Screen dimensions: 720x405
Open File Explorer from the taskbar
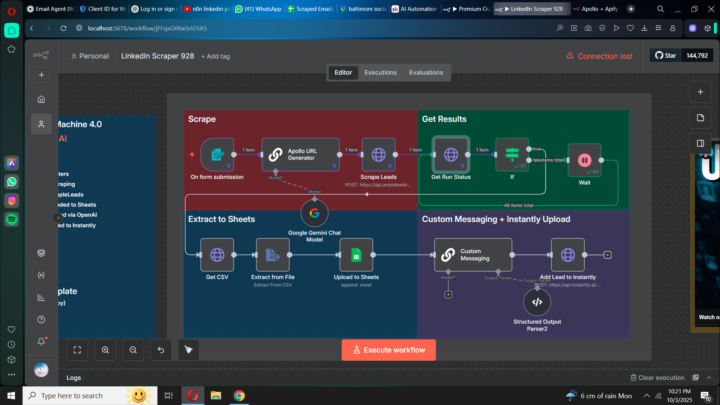coord(216,395)
